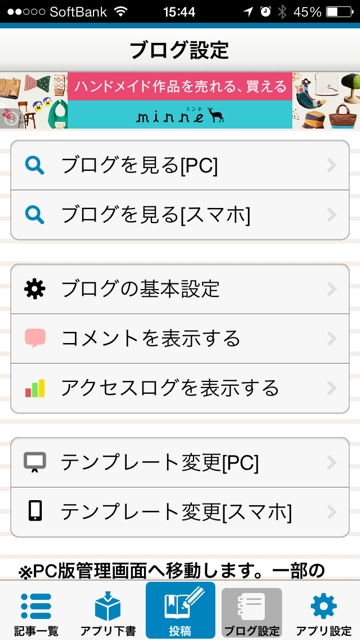This screenshot has width=360, height=640.
Task: Select the ブログ設定 tab
Action: (252, 613)
